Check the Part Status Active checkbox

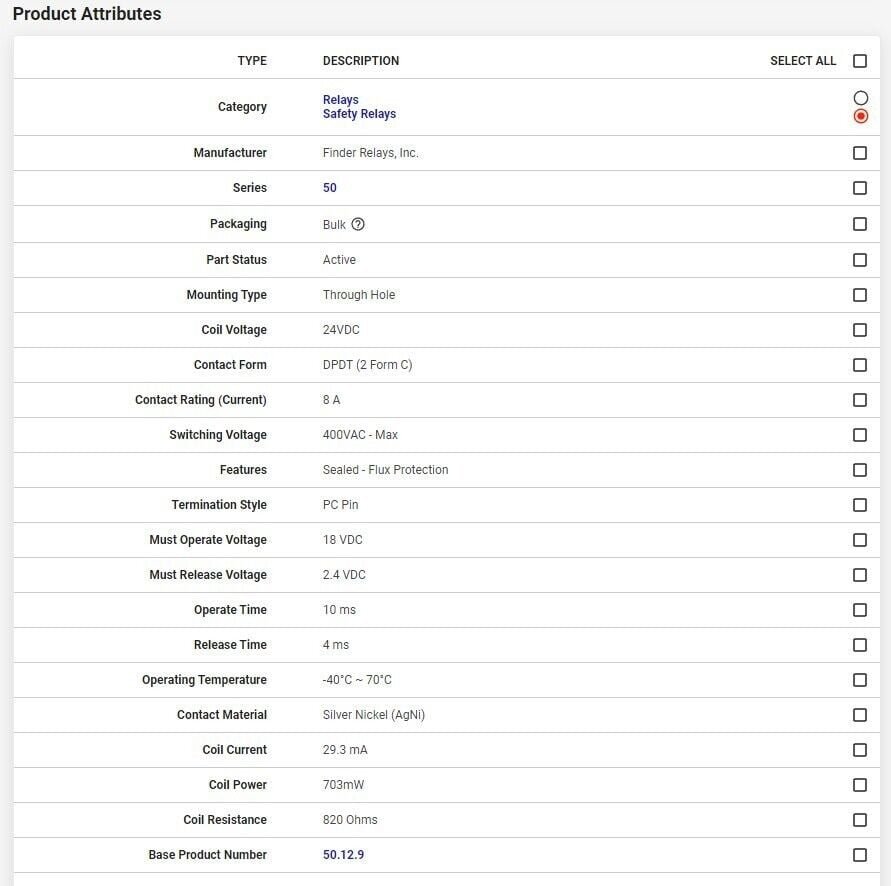point(860,260)
